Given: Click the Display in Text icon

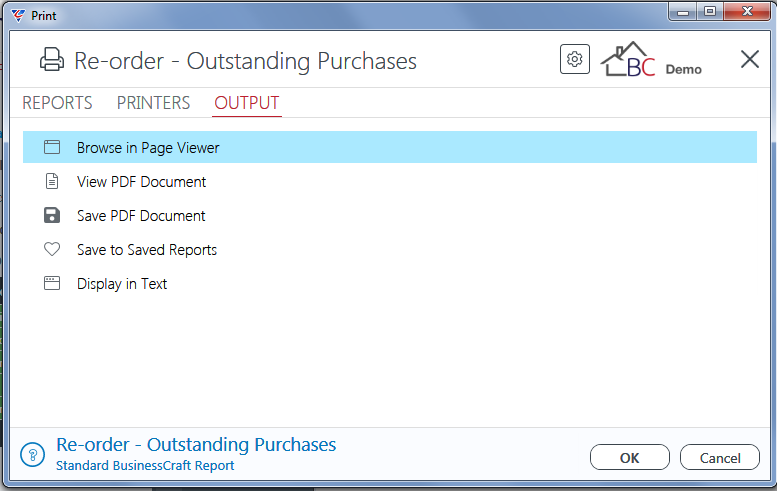Looking at the screenshot, I should coord(52,283).
